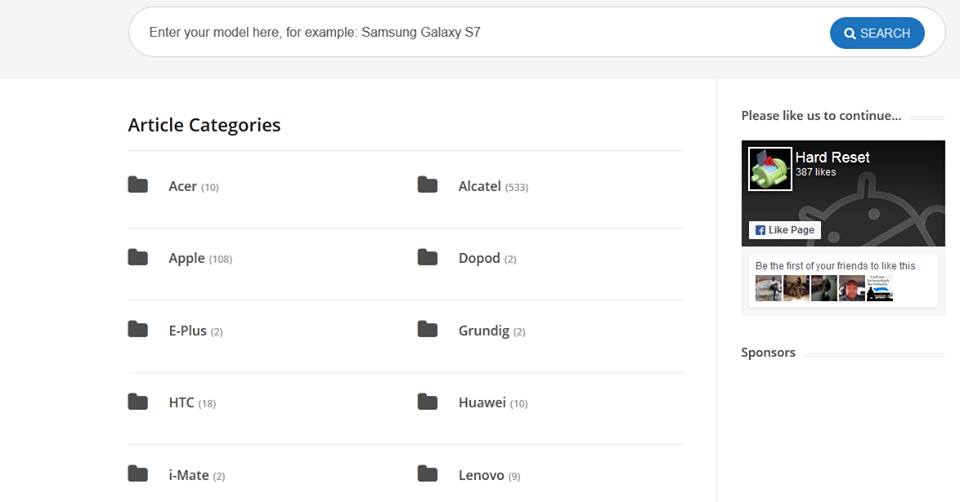The width and height of the screenshot is (960, 502).
Task: Click the folder icon beside Huawei
Action: coord(427,402)
